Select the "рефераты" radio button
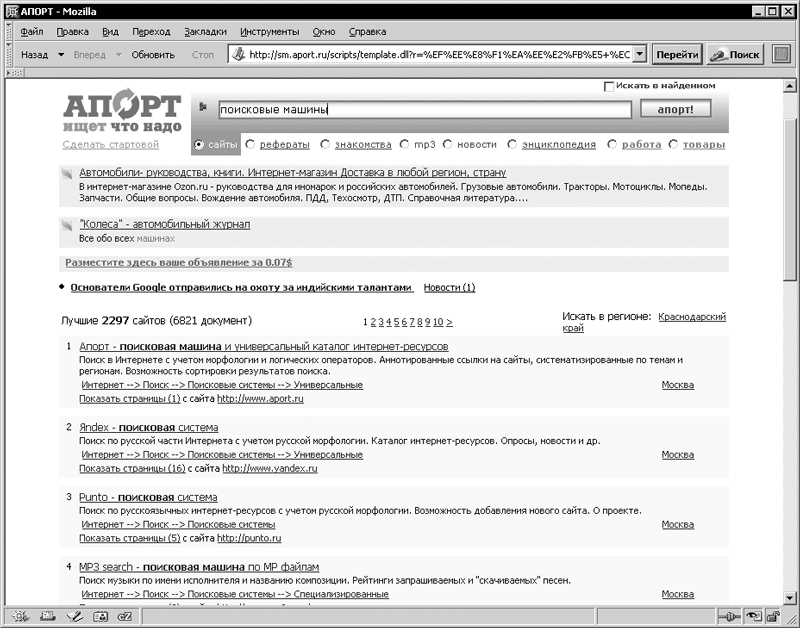The image size is (800, 628). (x=249, y=145)
